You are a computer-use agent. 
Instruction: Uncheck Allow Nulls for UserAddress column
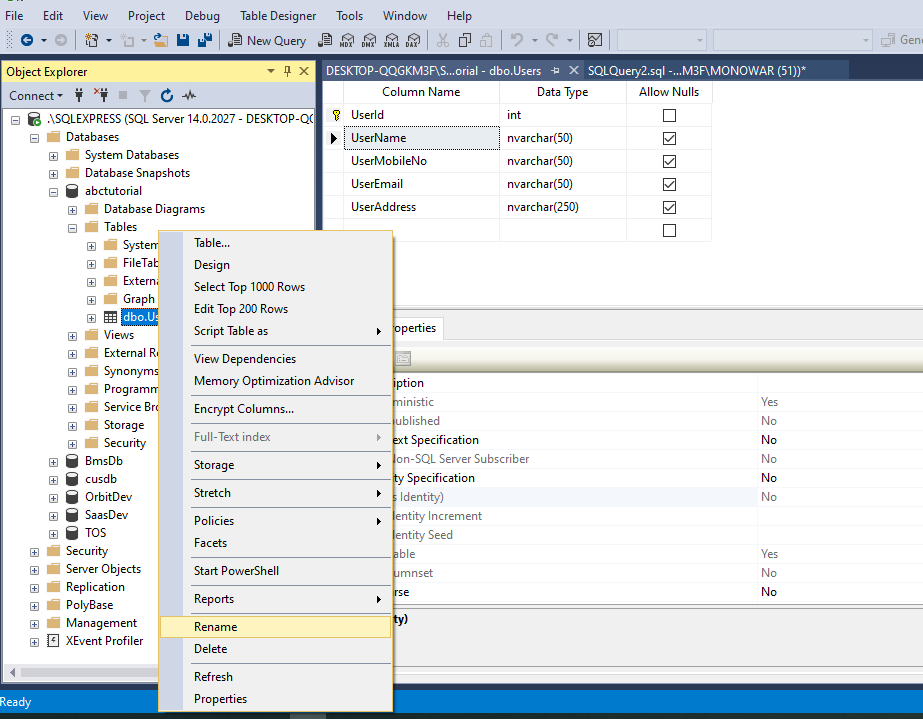(669, 207)
